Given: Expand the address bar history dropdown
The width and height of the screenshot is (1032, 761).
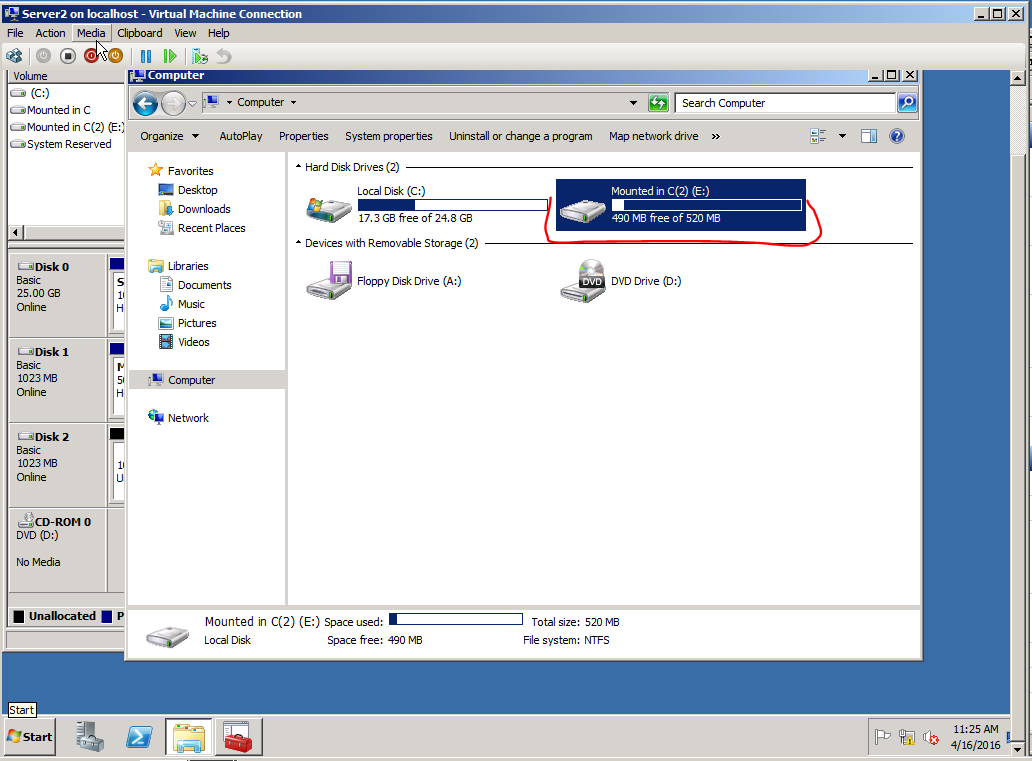Looking at the screenshot, I should 633,103.
